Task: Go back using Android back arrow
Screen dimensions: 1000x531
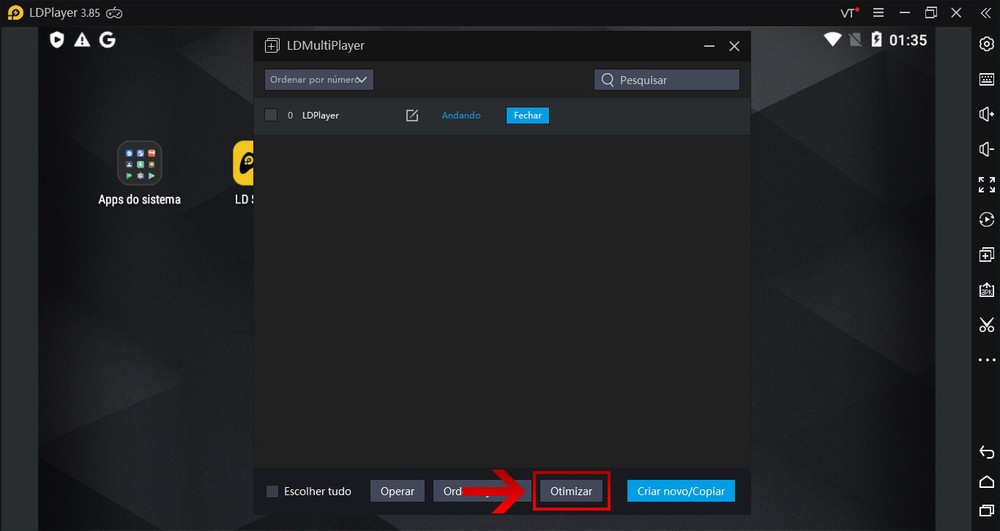Action: point(986,453)
